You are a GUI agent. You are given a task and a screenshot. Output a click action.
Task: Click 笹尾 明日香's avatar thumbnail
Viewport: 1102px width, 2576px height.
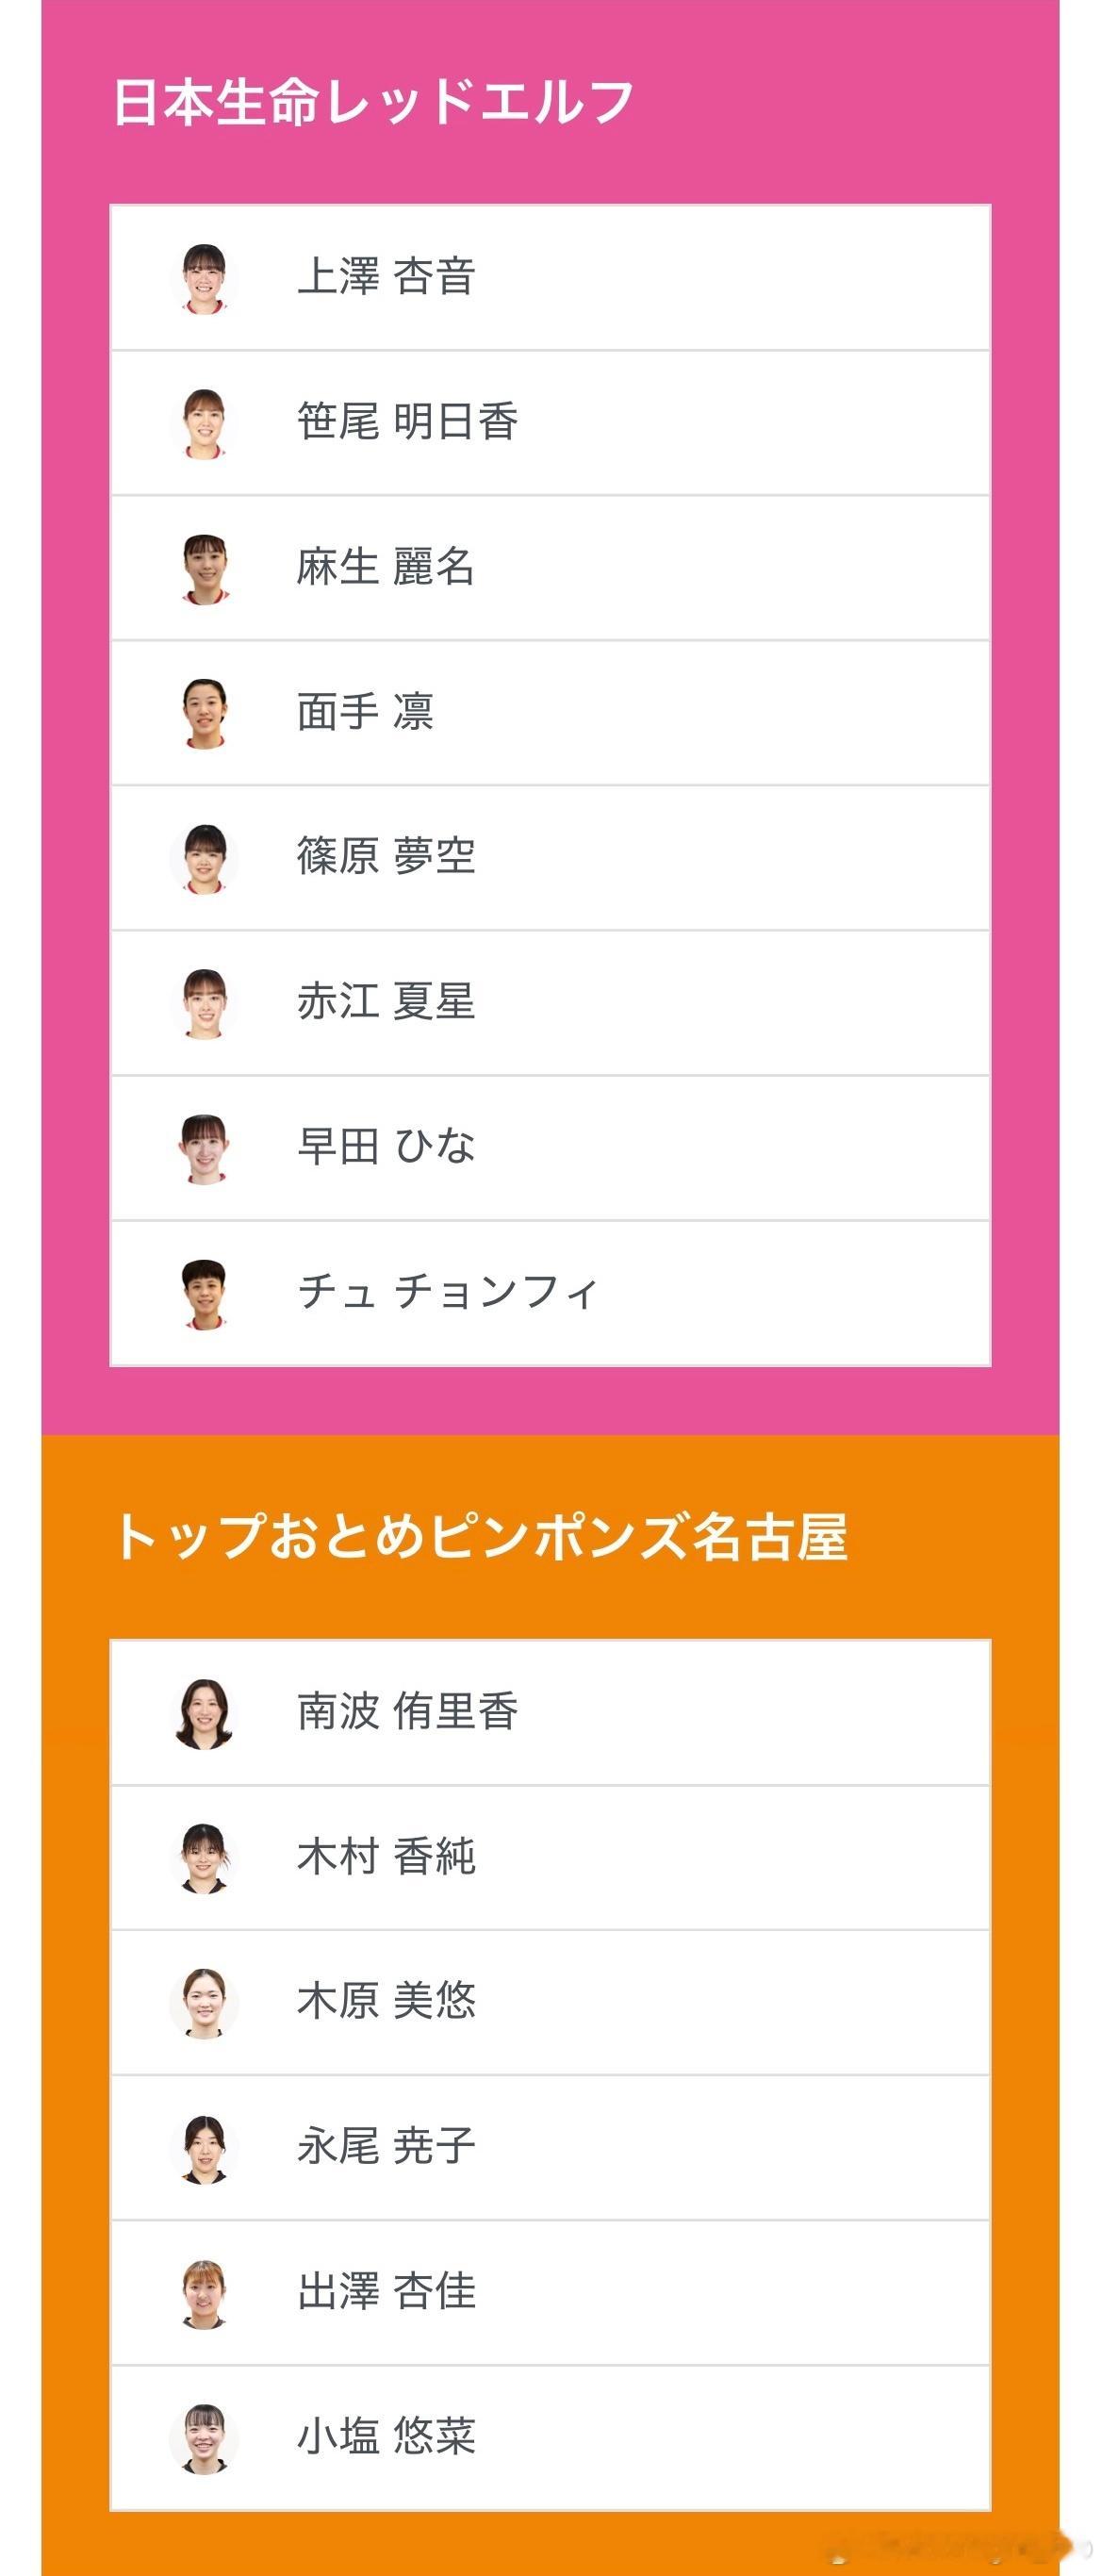[204, 424]
